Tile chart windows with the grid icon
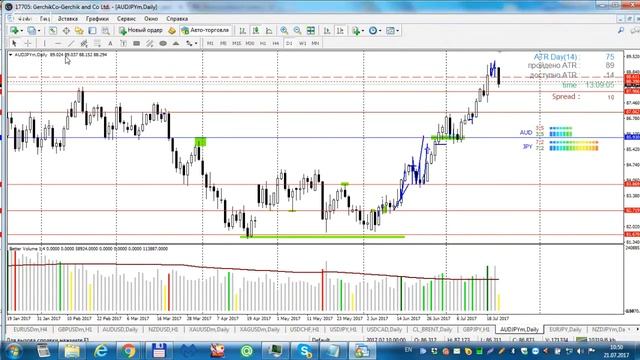640x360 pixels. (x=311, y=31)
